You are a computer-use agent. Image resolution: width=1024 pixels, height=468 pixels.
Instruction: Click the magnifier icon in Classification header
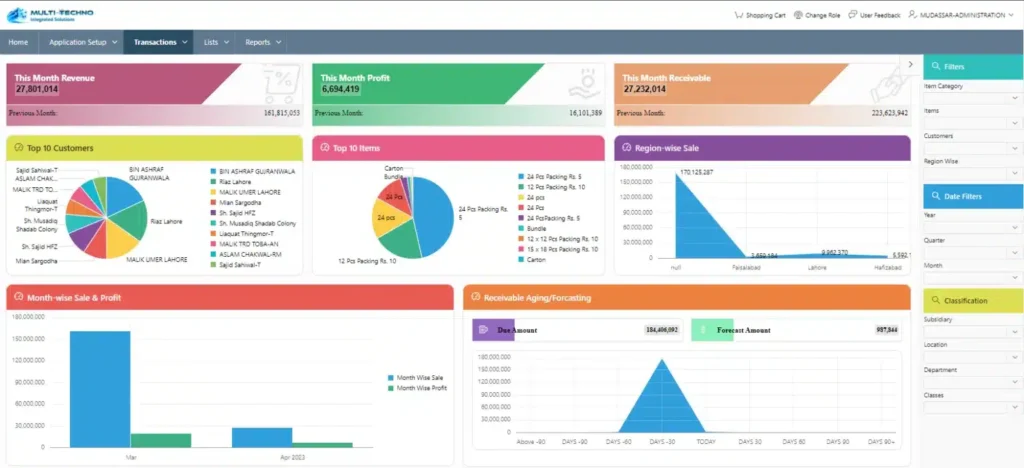click(x=934, y=300)
